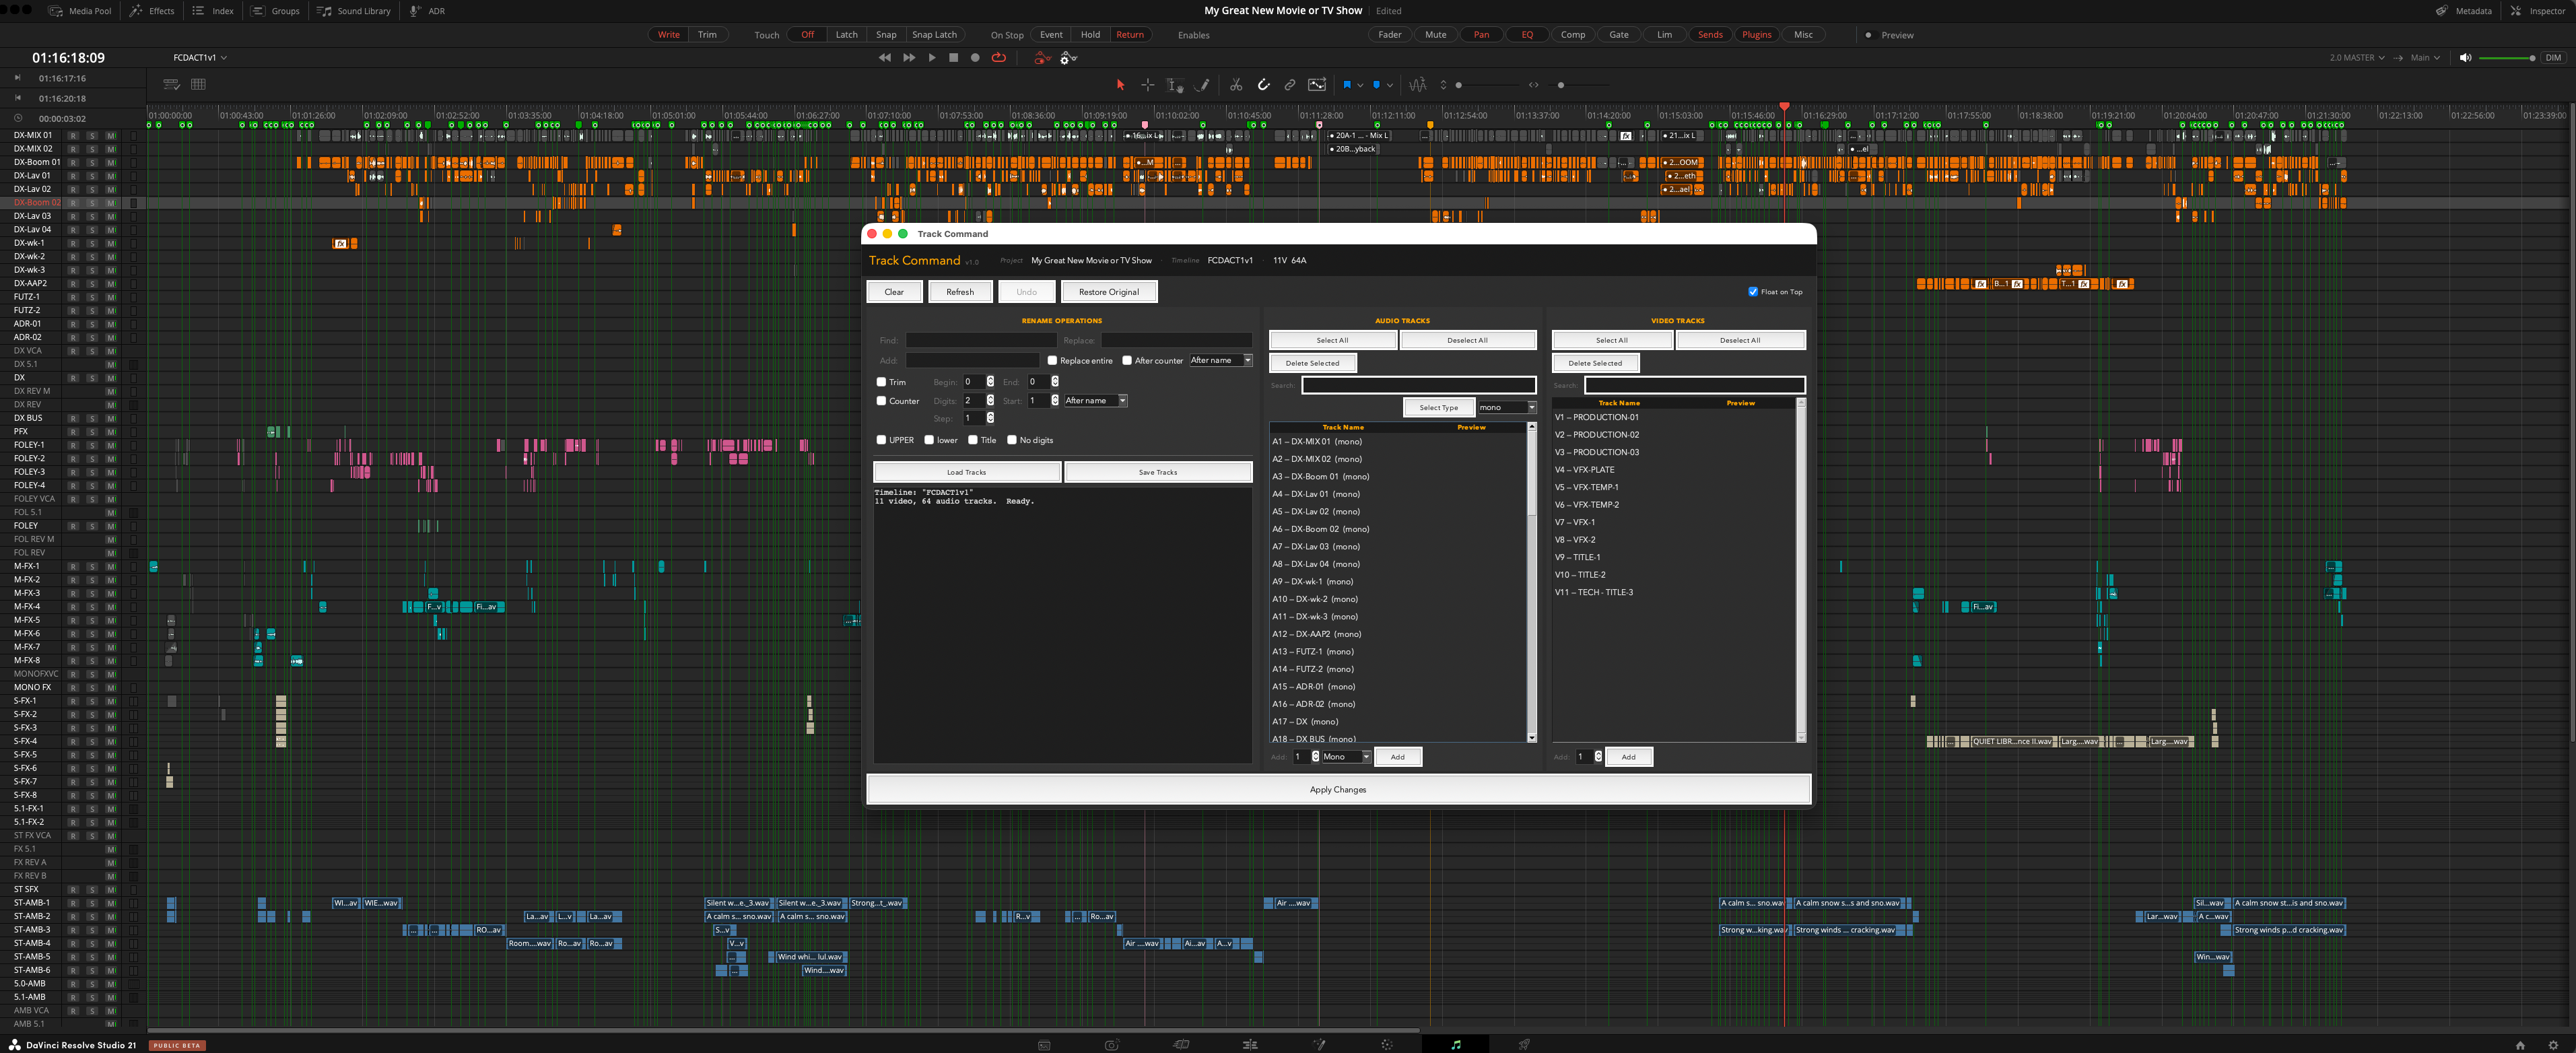Click the grid view icon near timecode

[198, 84]
